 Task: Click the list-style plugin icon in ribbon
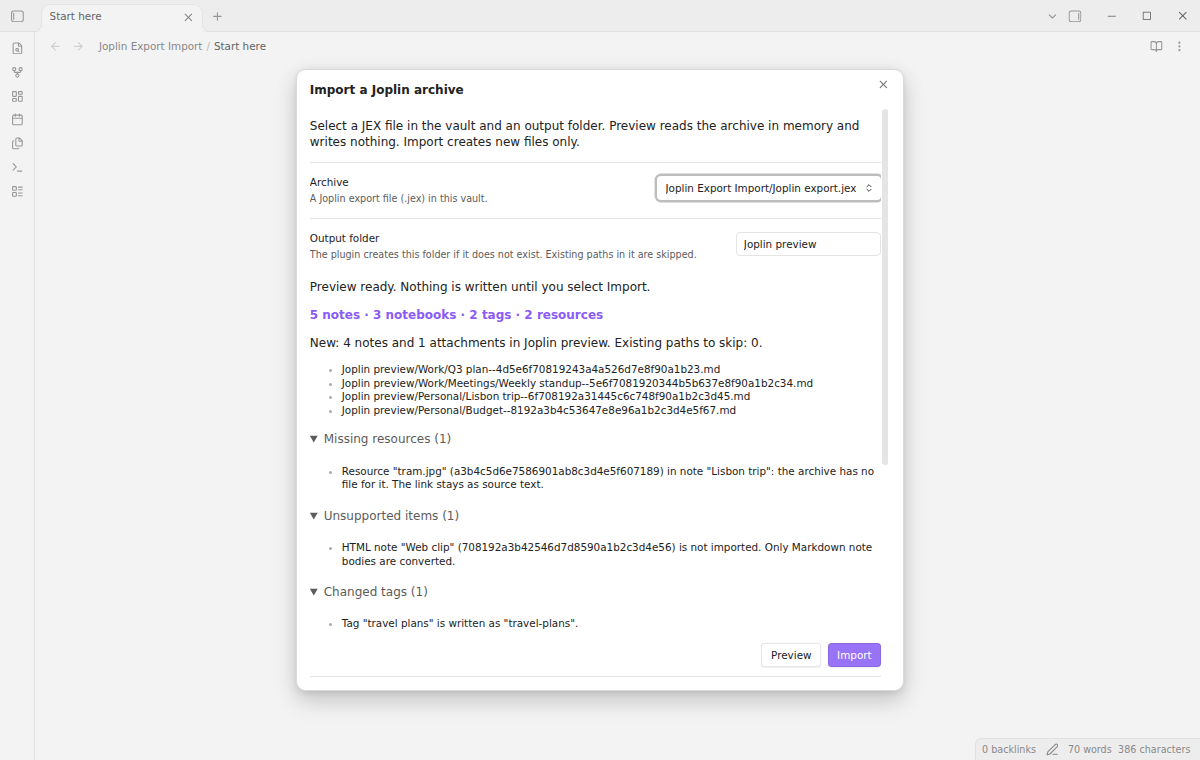(17, 191)
